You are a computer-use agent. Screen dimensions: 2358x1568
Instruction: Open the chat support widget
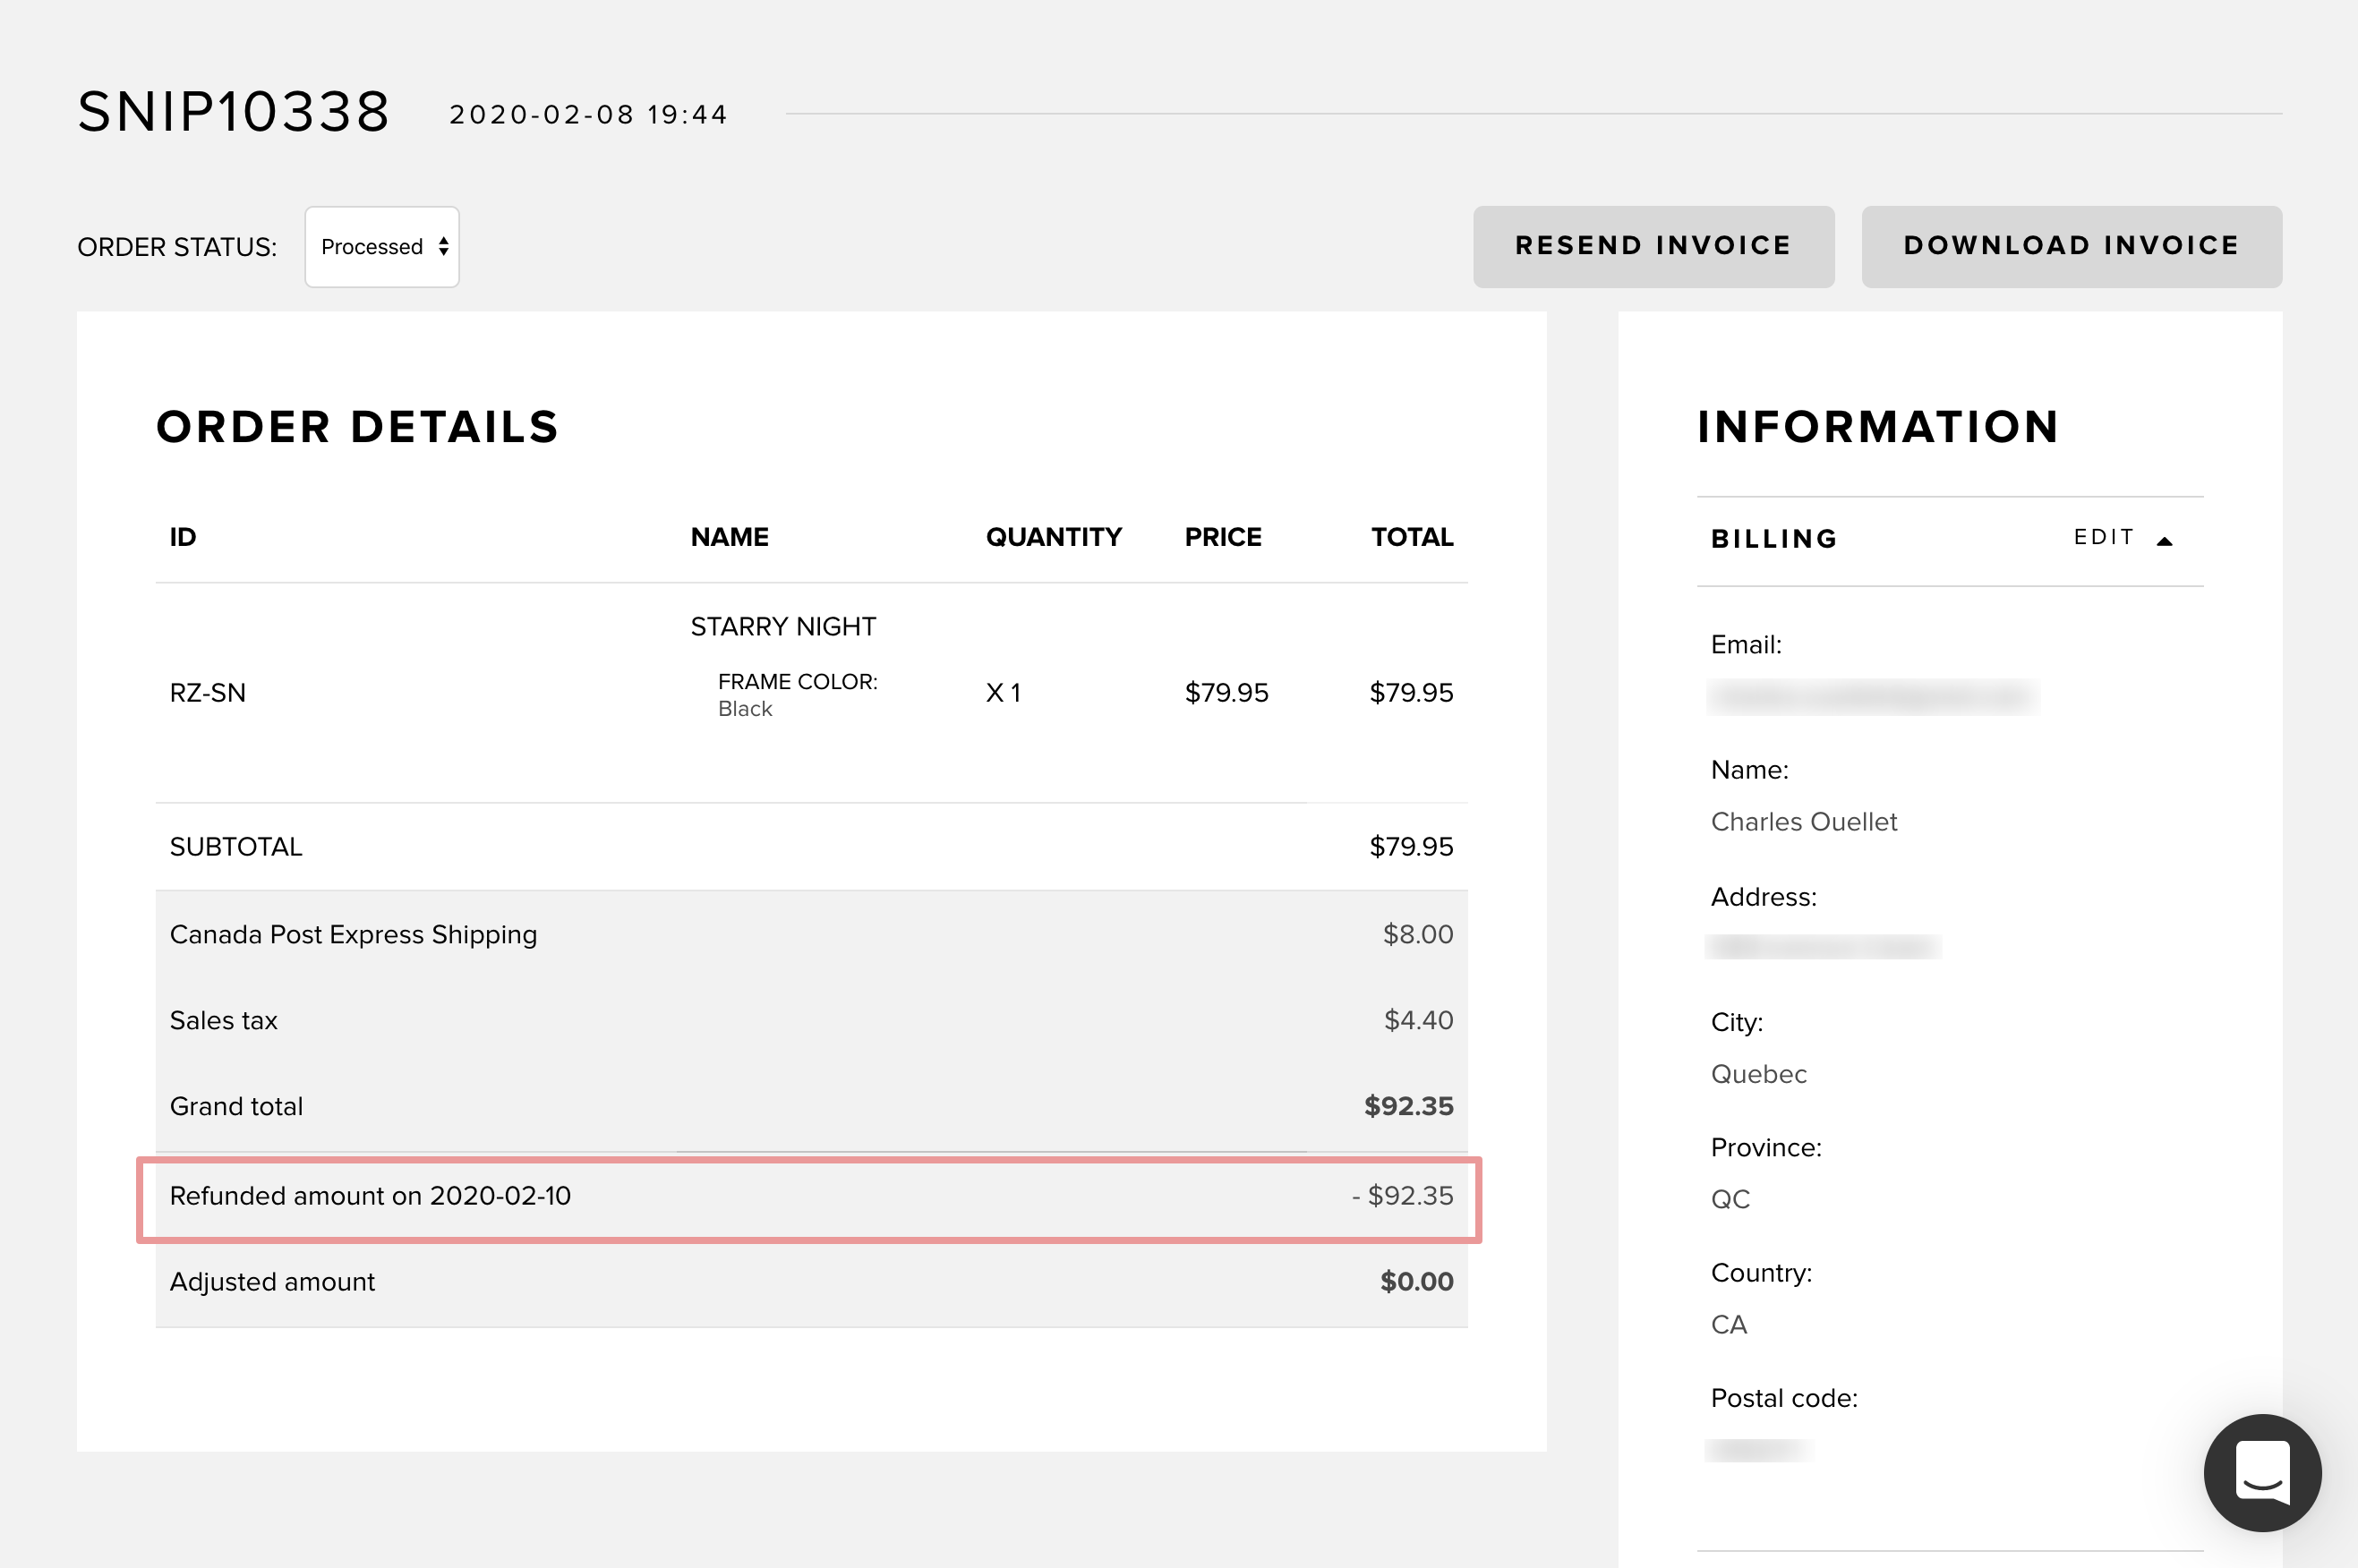pos(2261,1472)
